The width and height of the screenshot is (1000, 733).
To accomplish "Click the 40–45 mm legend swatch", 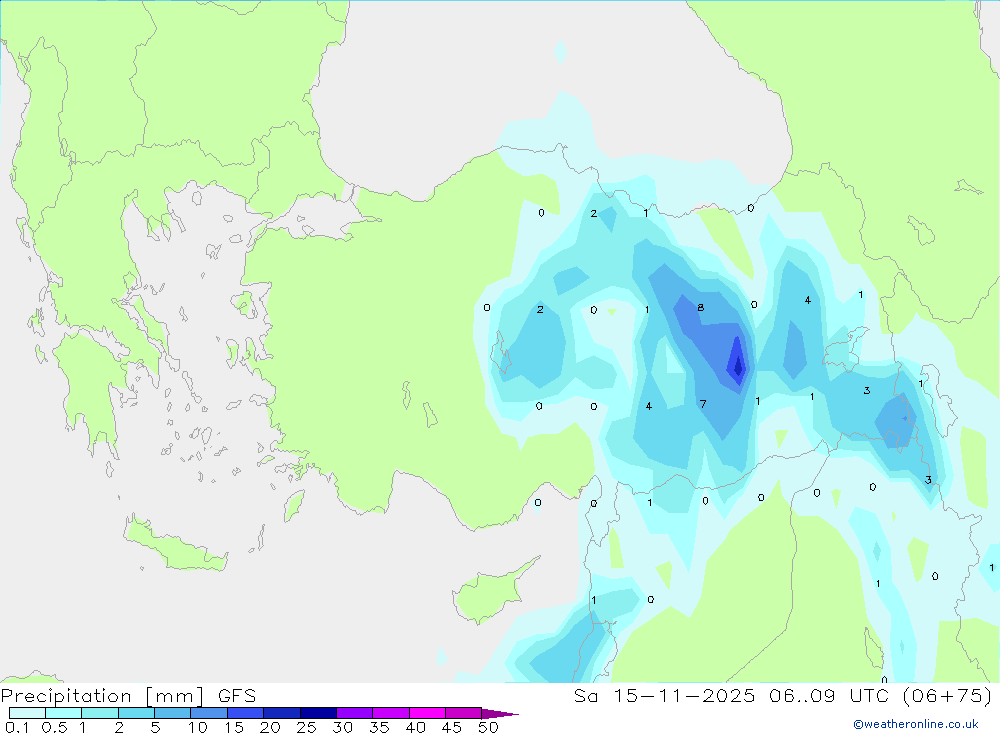I will point(427,713).
